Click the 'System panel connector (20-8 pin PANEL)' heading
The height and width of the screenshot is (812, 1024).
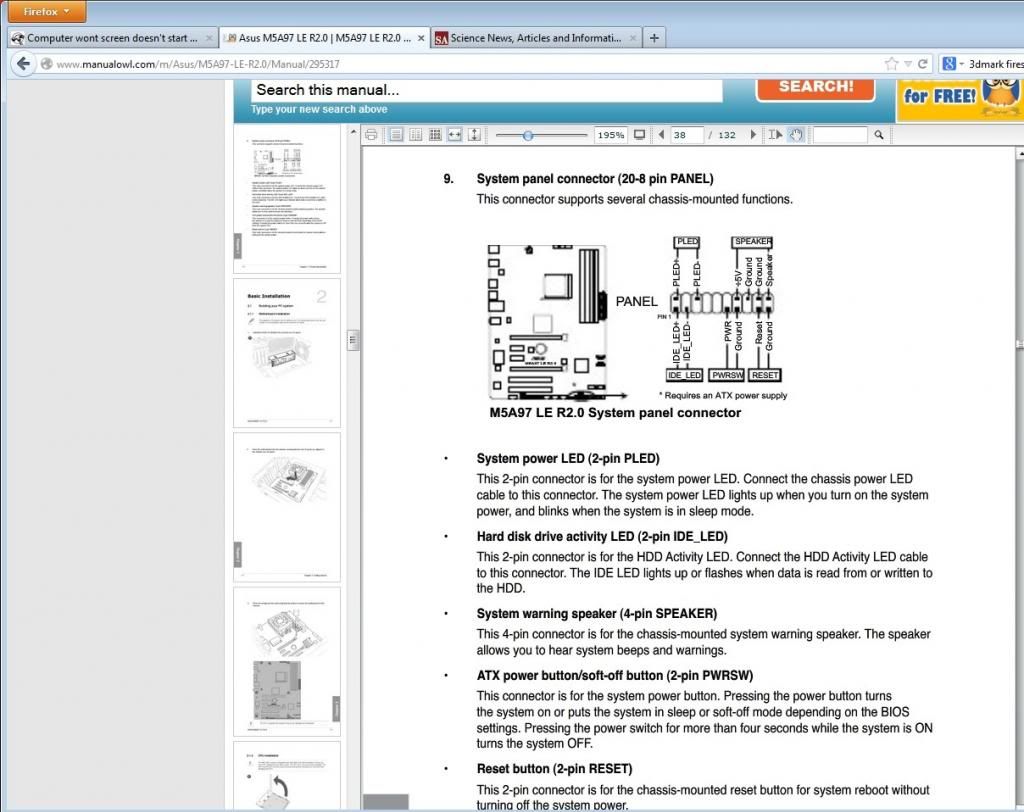(x=594, y=179)
